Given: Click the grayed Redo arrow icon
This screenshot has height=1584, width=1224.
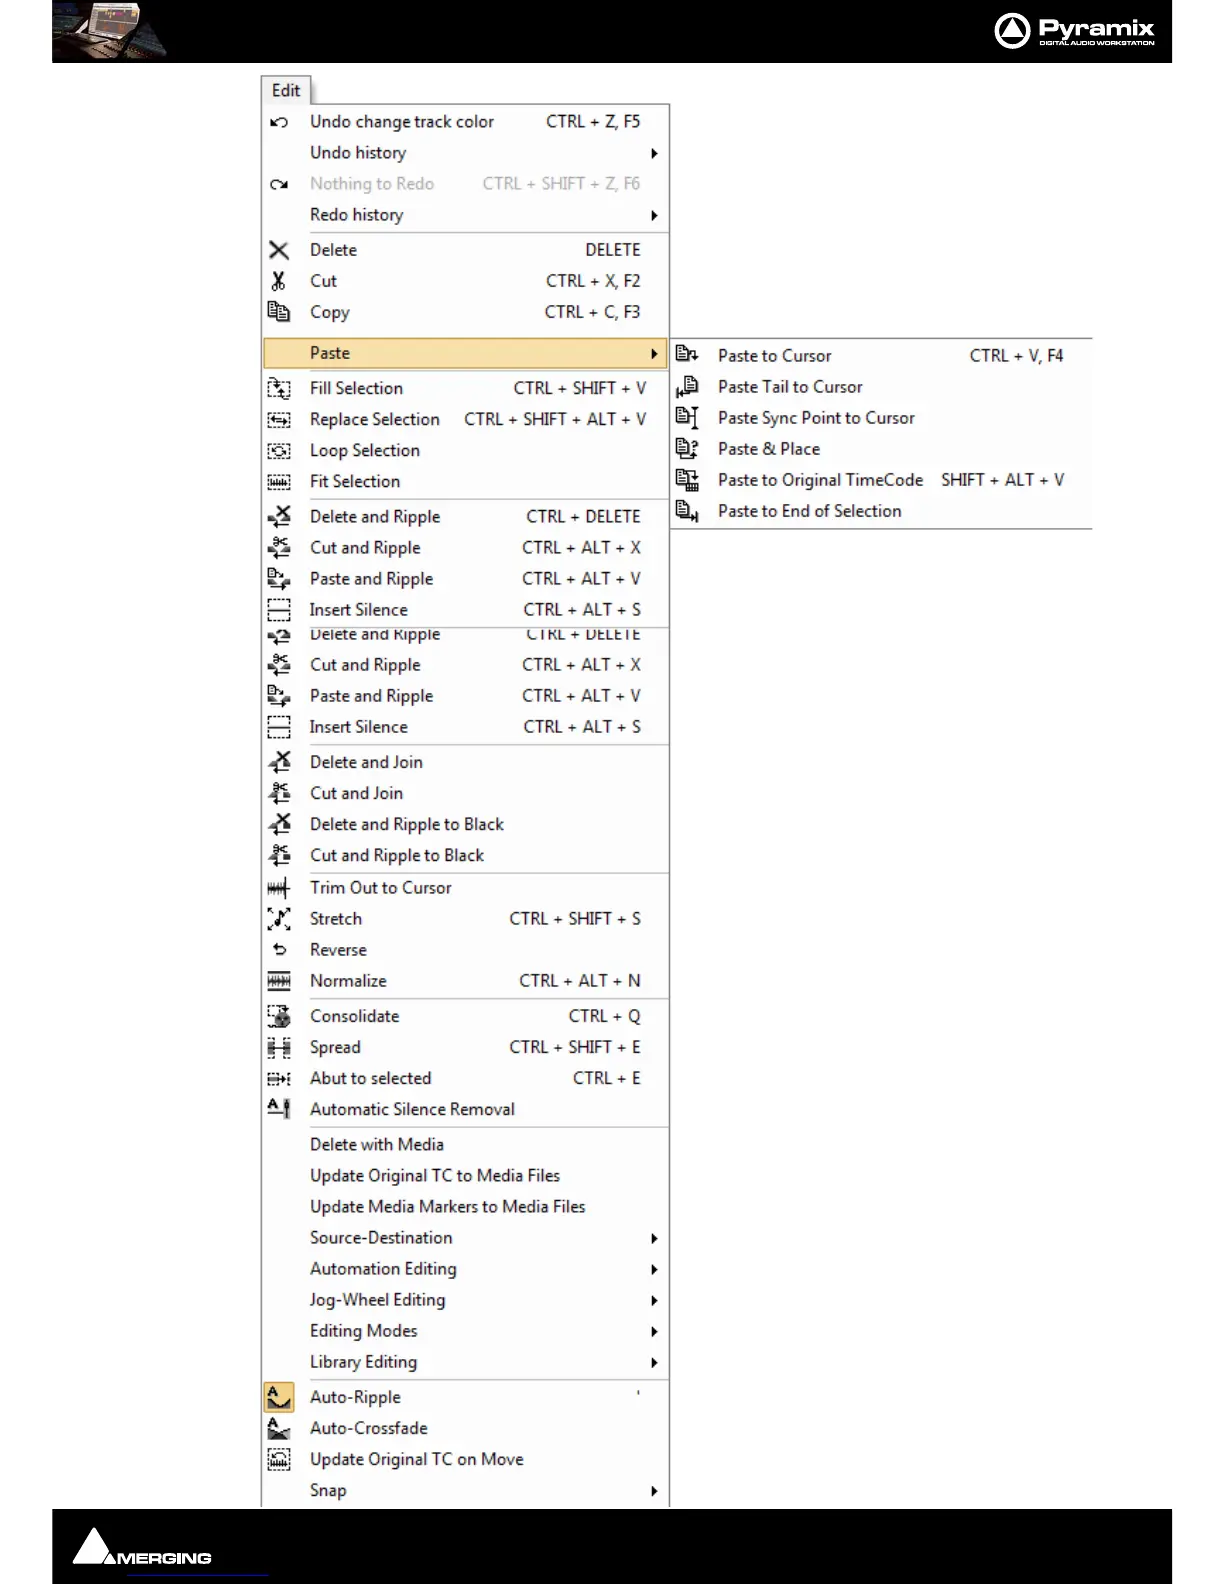Looking at the screenshot, I should tap(279, 184).
